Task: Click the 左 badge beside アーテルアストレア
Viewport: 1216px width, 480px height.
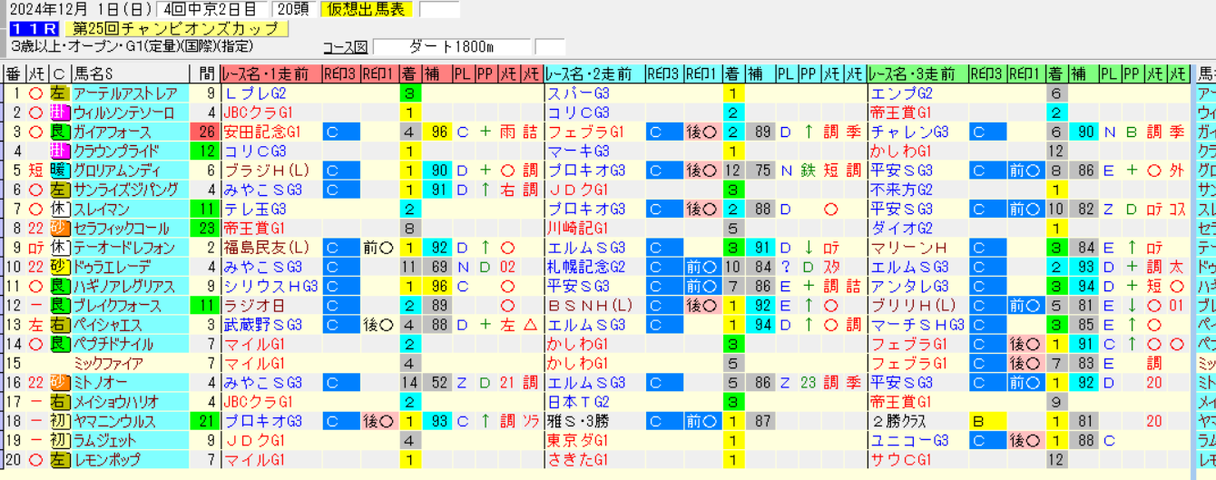Action: (58, 93)
